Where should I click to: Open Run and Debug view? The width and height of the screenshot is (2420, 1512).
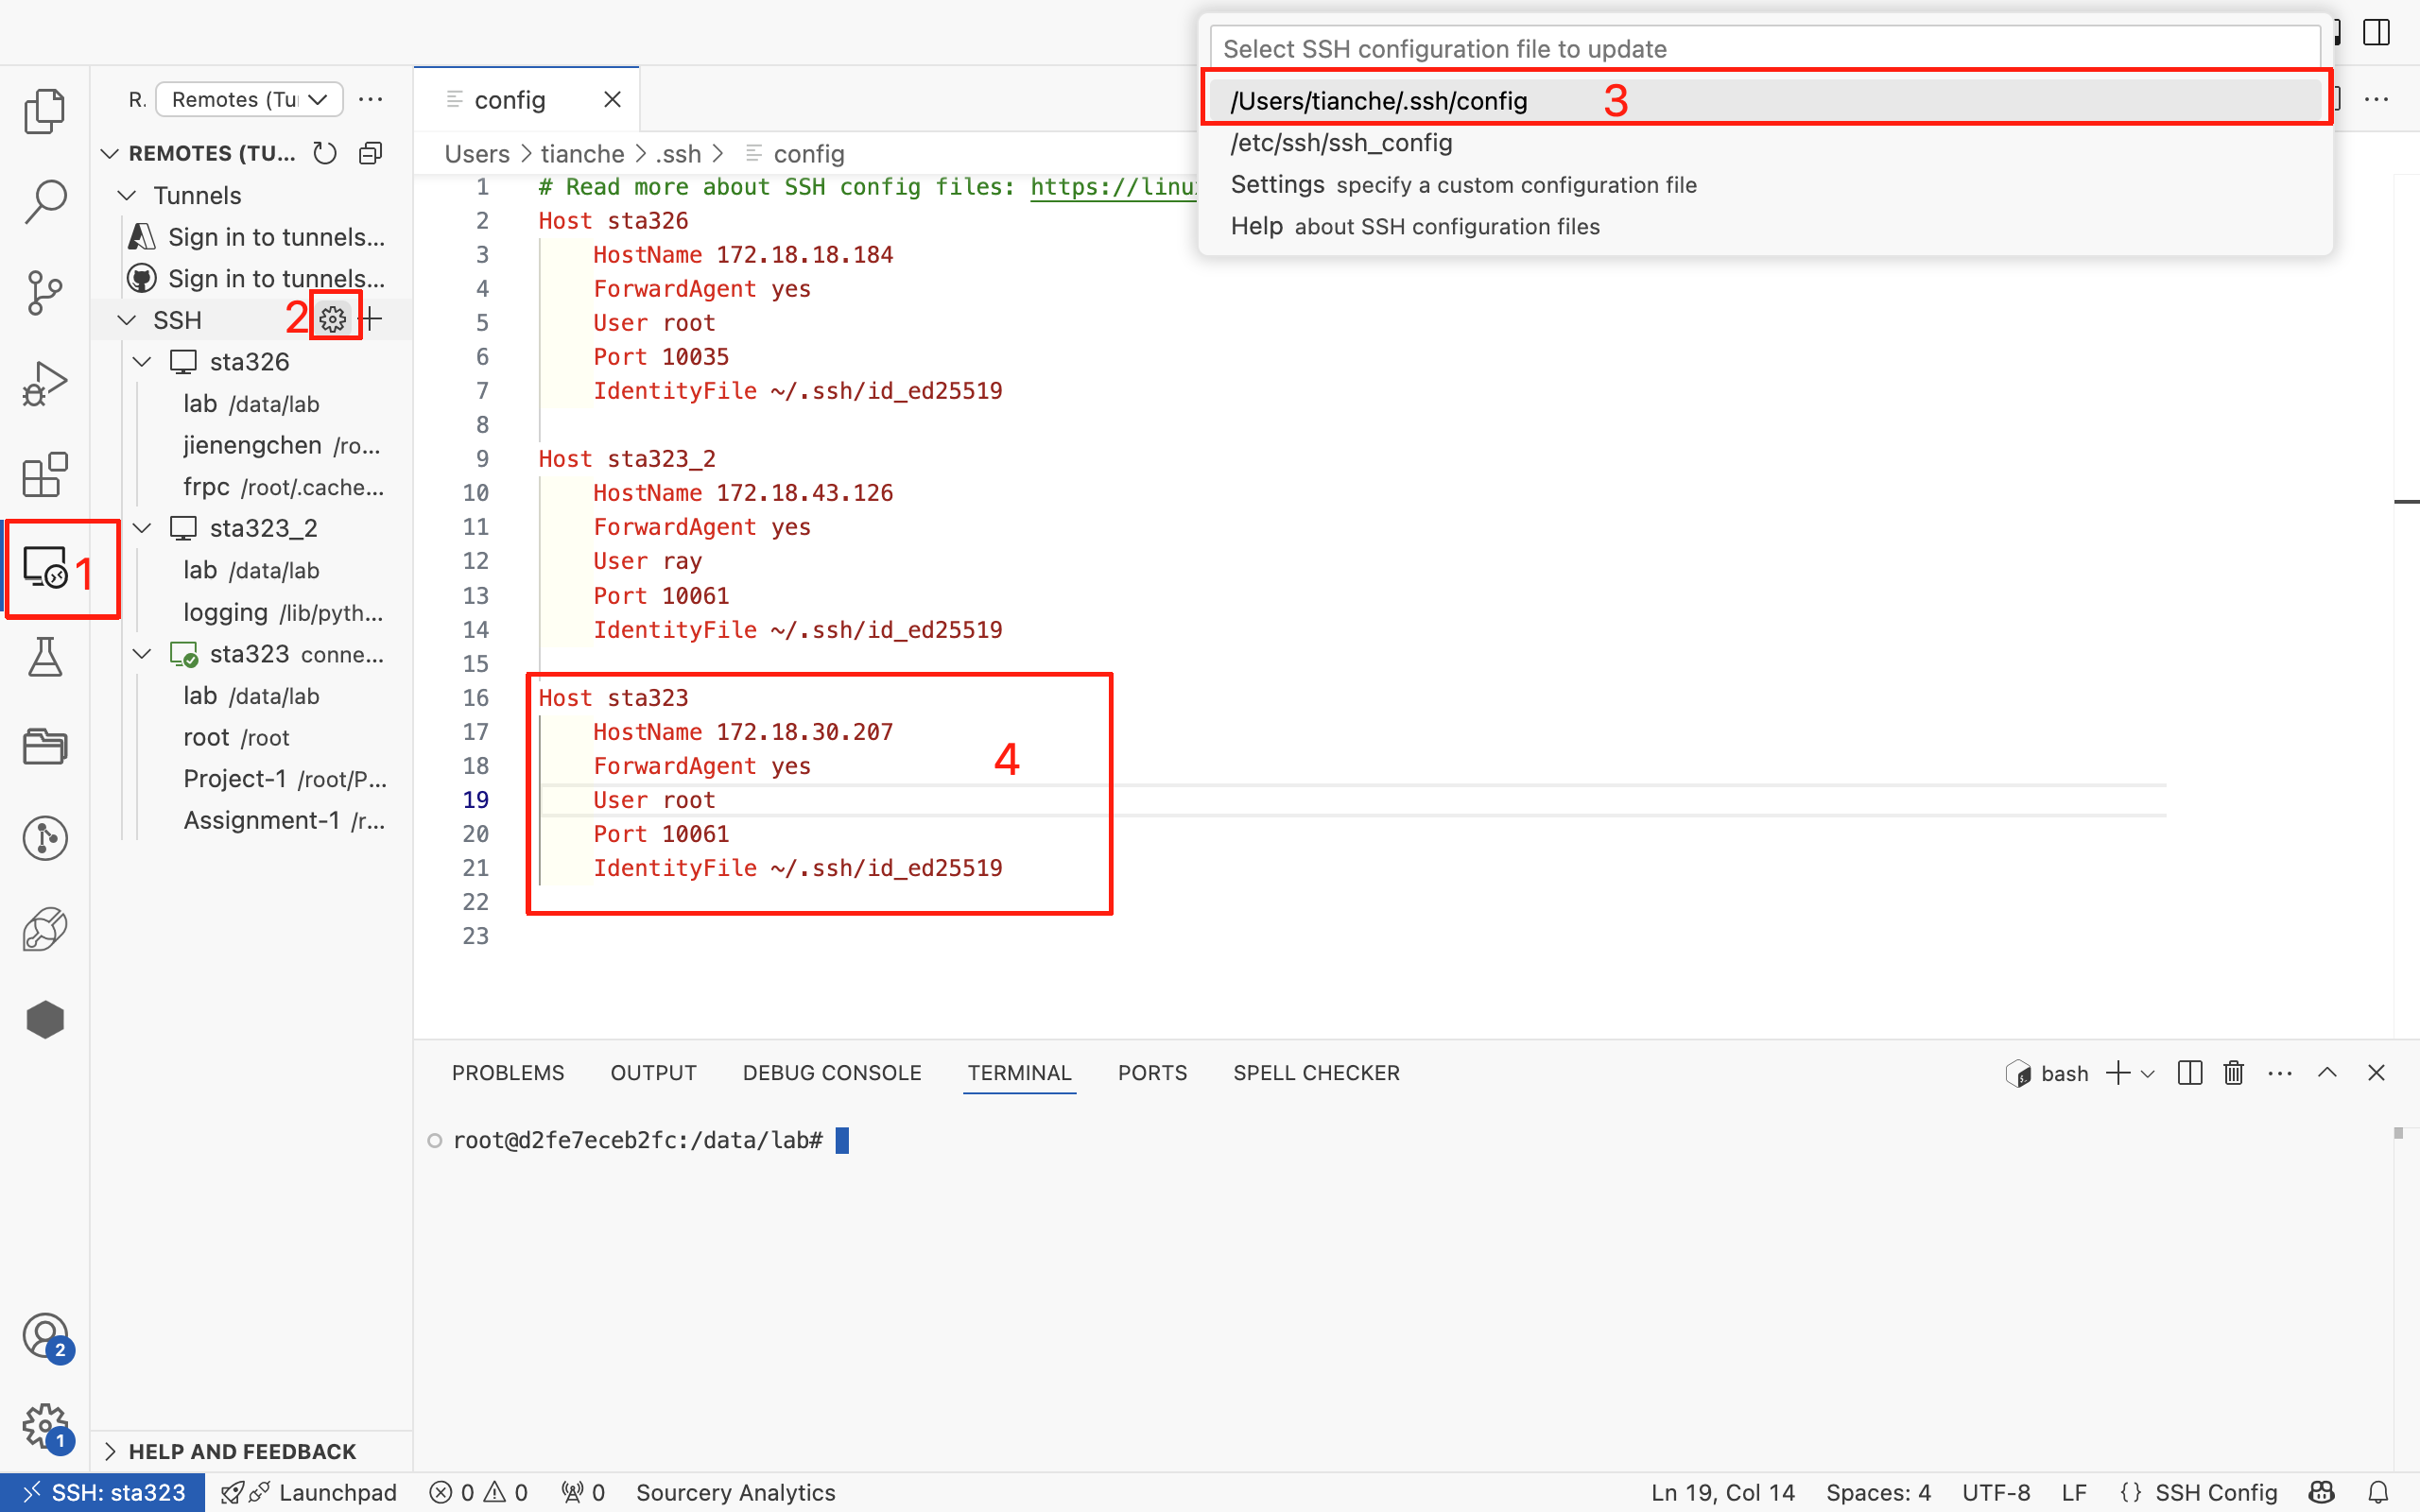click(44, 383)
